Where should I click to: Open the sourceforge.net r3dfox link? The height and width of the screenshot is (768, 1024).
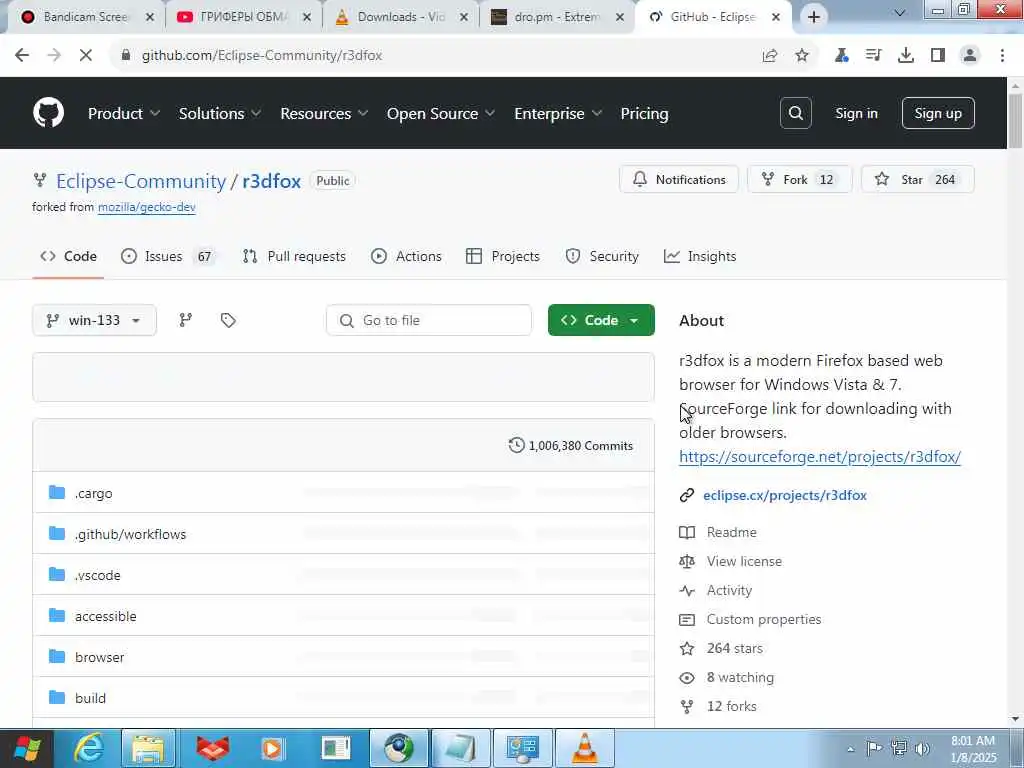pyautogui.click(x=820, y=456)
